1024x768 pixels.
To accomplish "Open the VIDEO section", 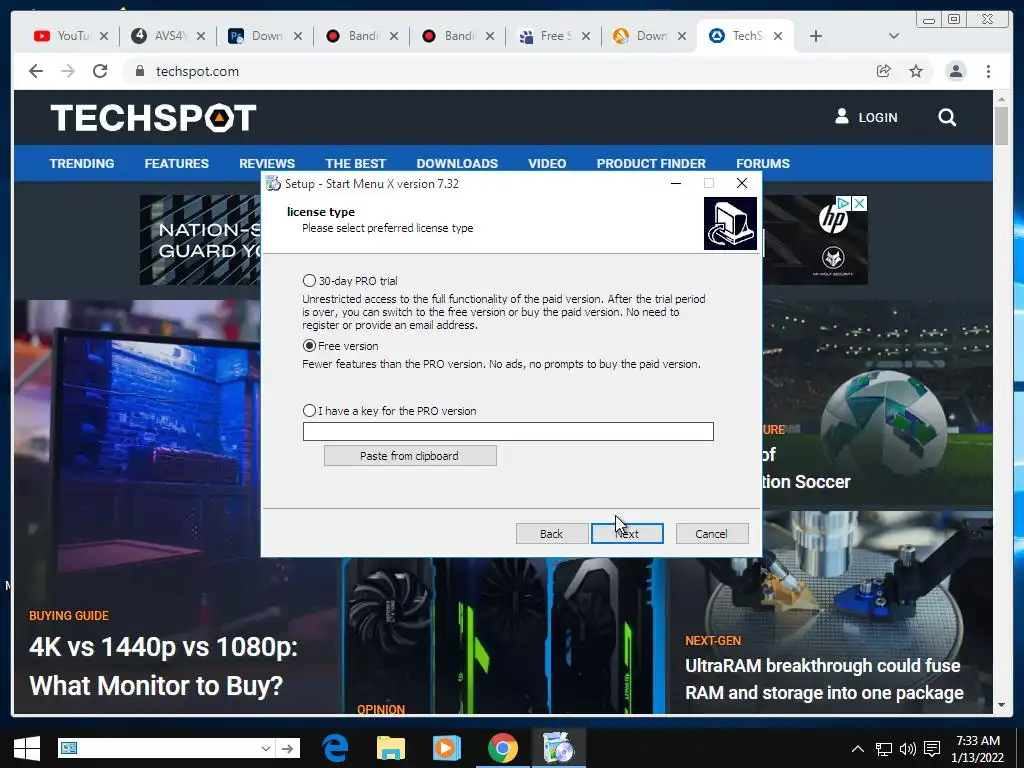I will click(547, 163).
